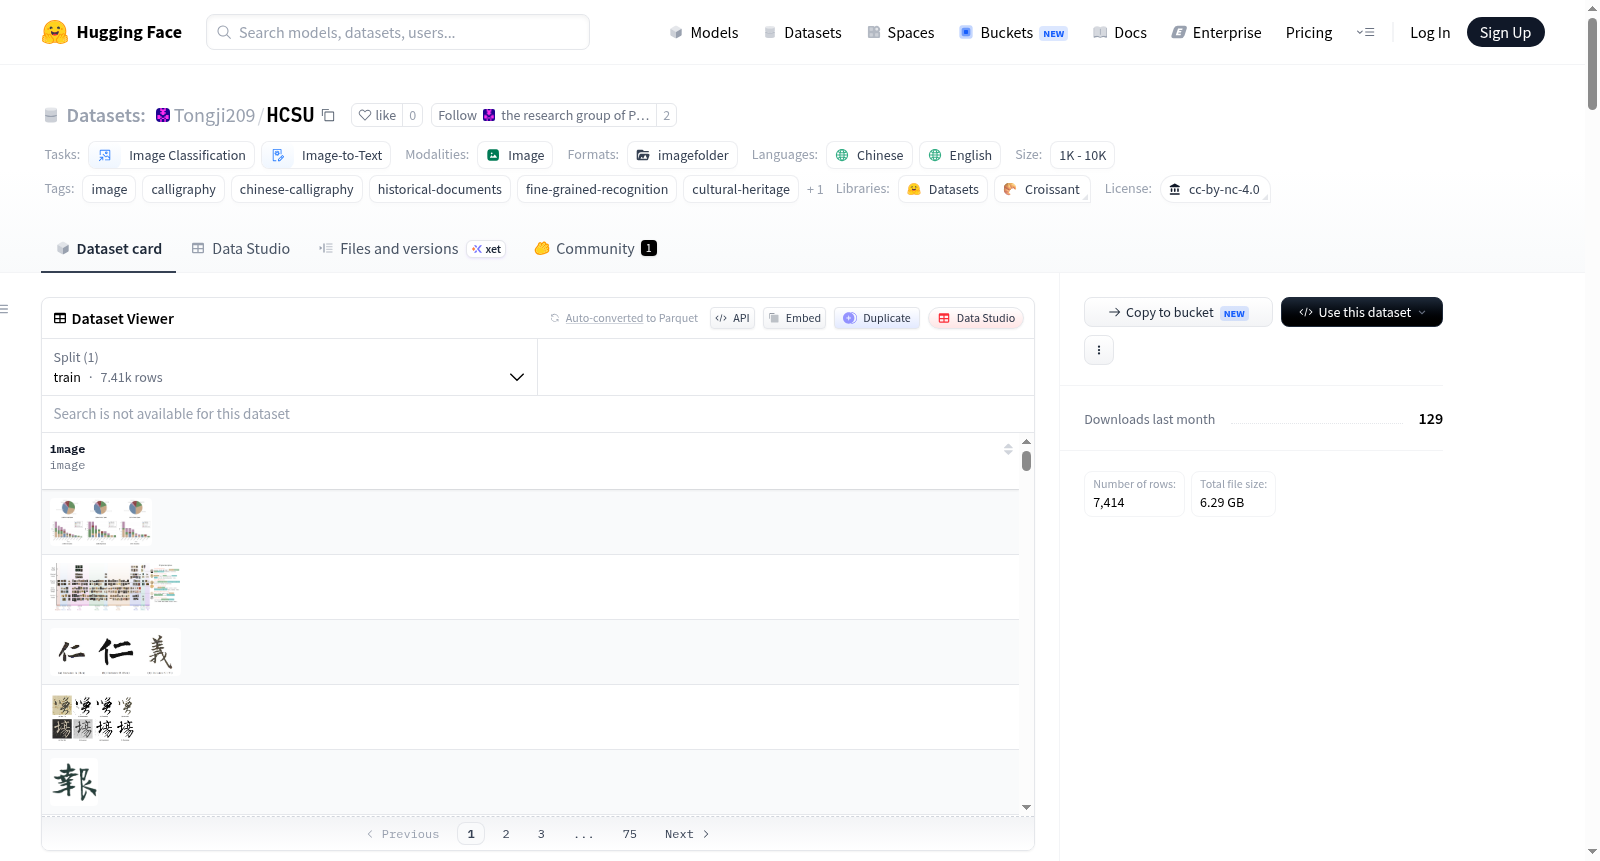Click the chinese-calligraphy tag
Viewport: 1600px width, 861px height.
point(296,189)
